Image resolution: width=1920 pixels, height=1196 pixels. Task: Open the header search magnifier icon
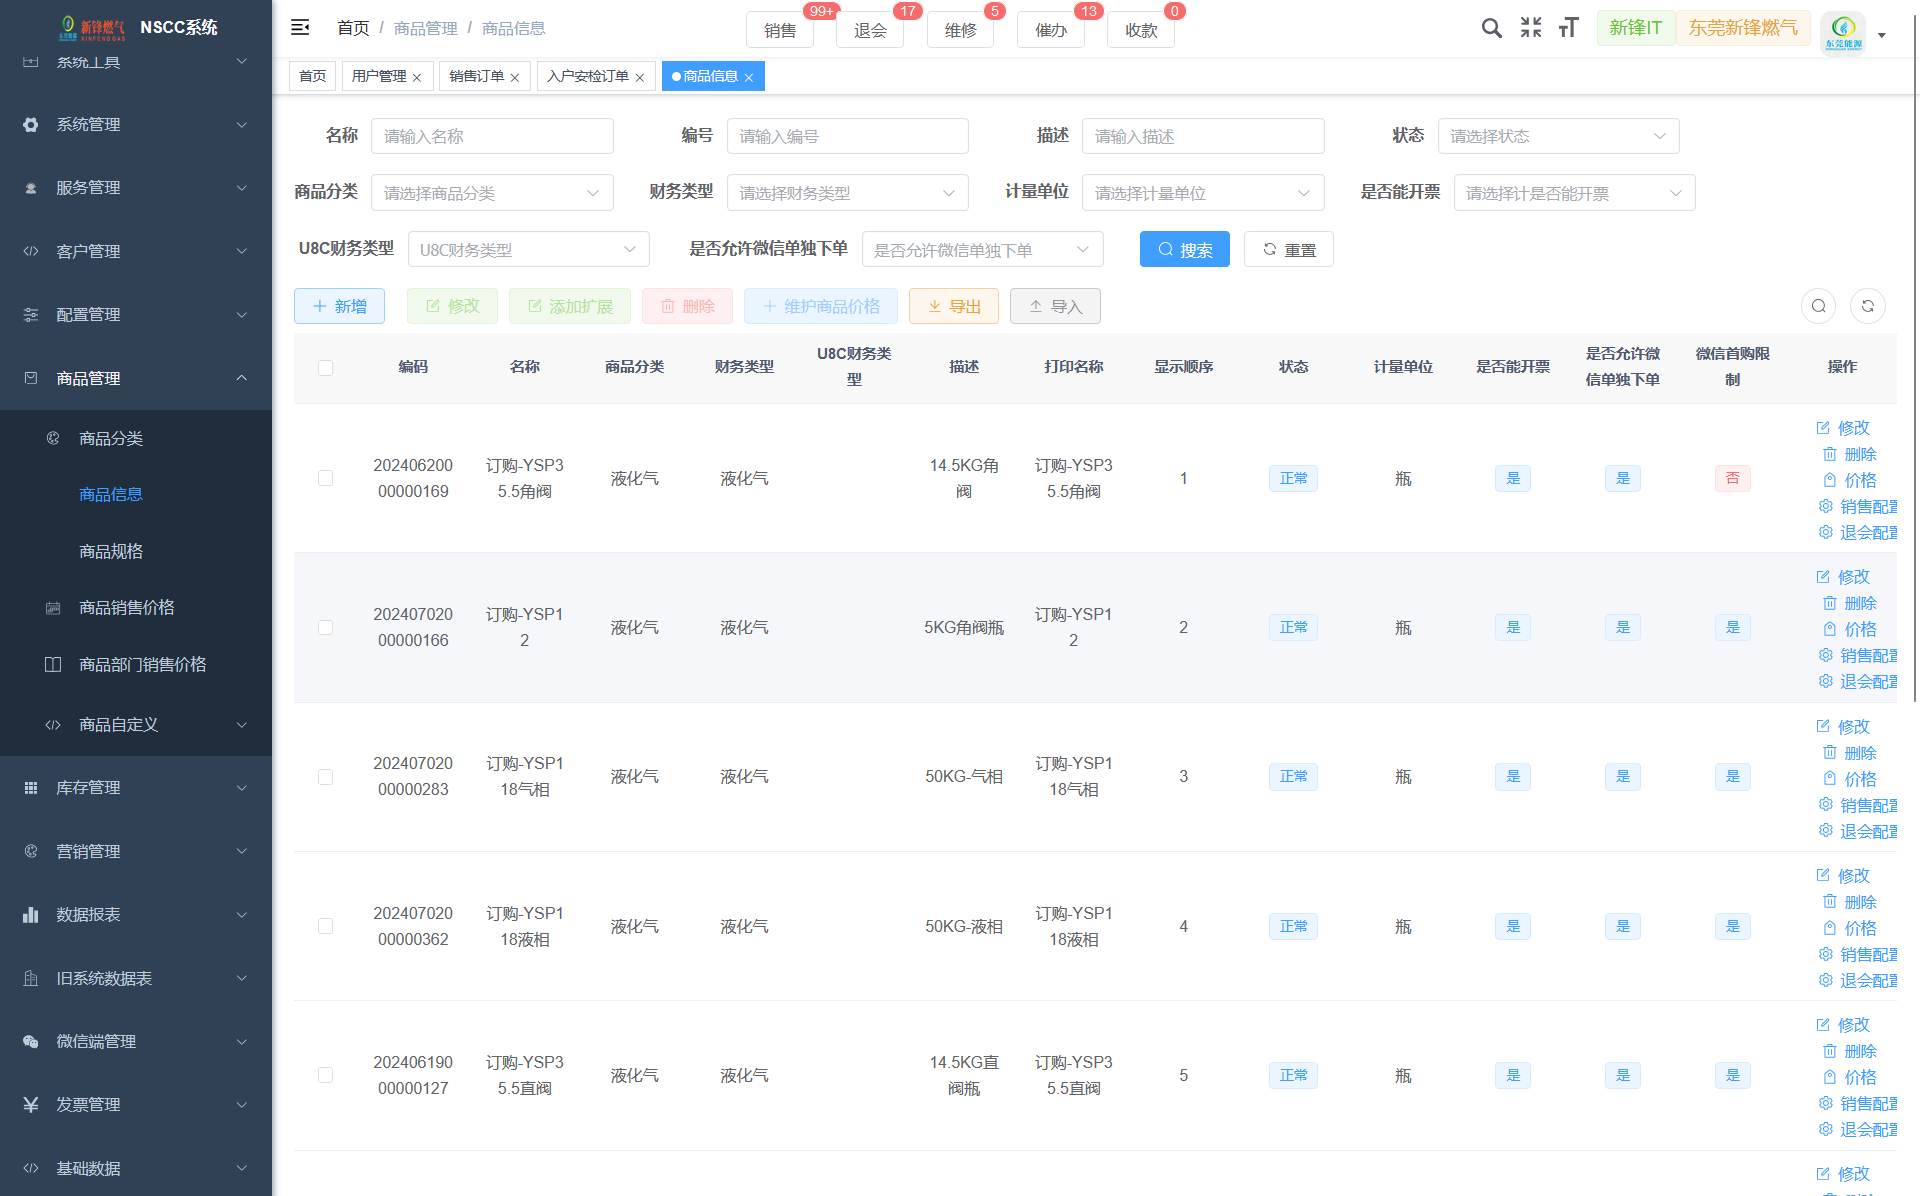point(1491,28)
